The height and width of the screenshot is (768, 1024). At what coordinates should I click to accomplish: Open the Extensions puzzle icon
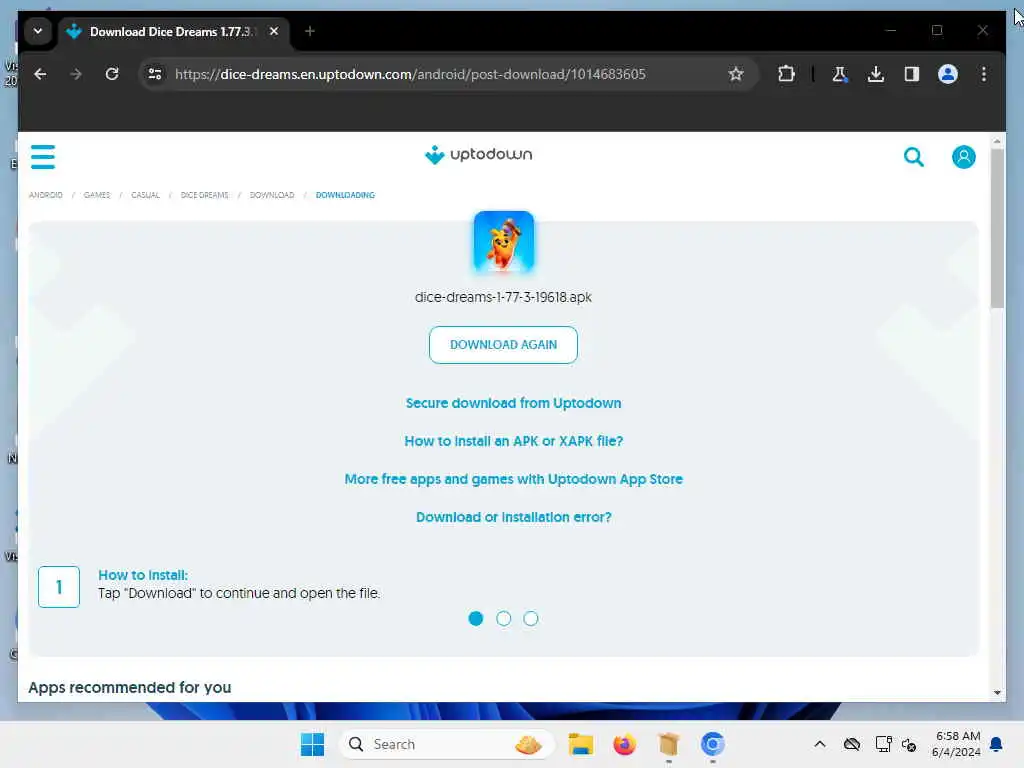point(786,74)
